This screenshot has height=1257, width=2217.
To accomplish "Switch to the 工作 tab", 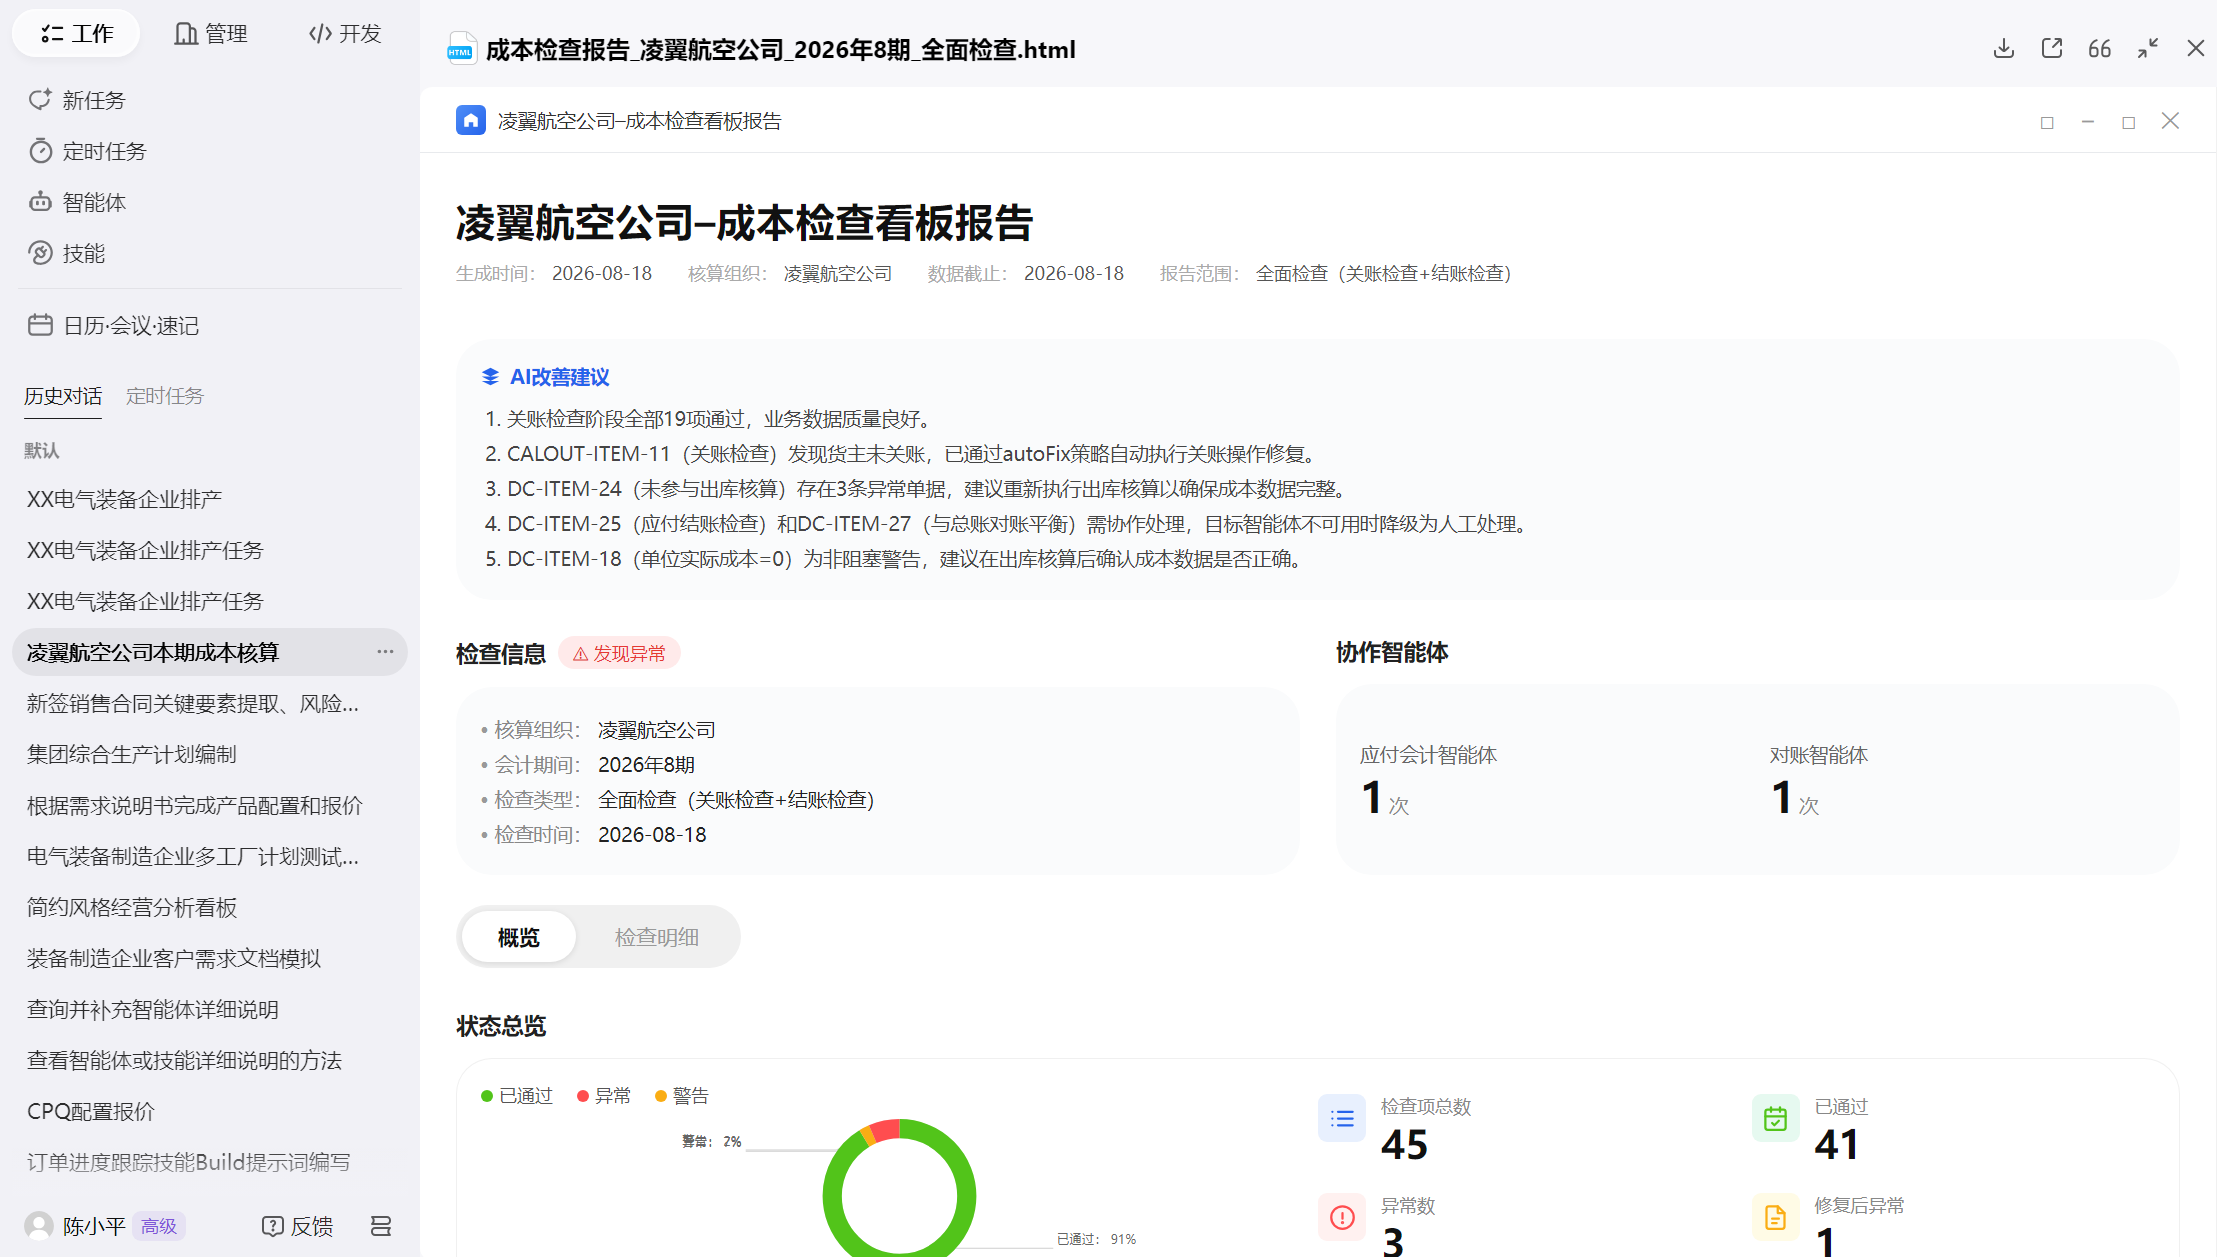I will pyautogui.click(x=76, y=33).
